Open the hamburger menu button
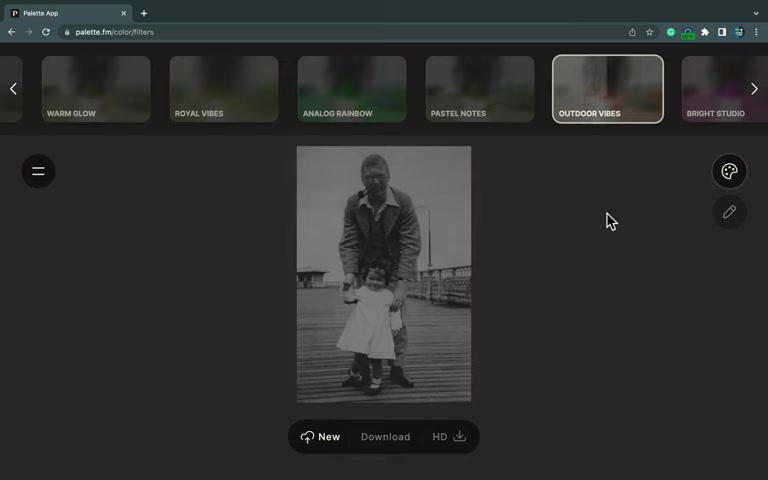The width and height of the screenshot is (768, 480). pyautogui.click(x=38, y=171)
